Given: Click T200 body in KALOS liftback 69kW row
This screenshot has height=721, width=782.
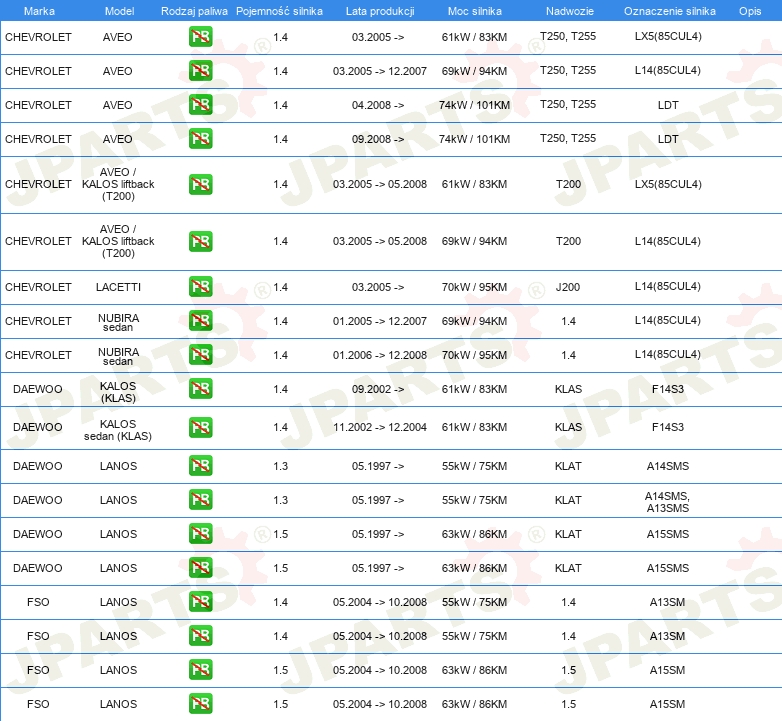Looking at the screenshot, I should [569, 241].
